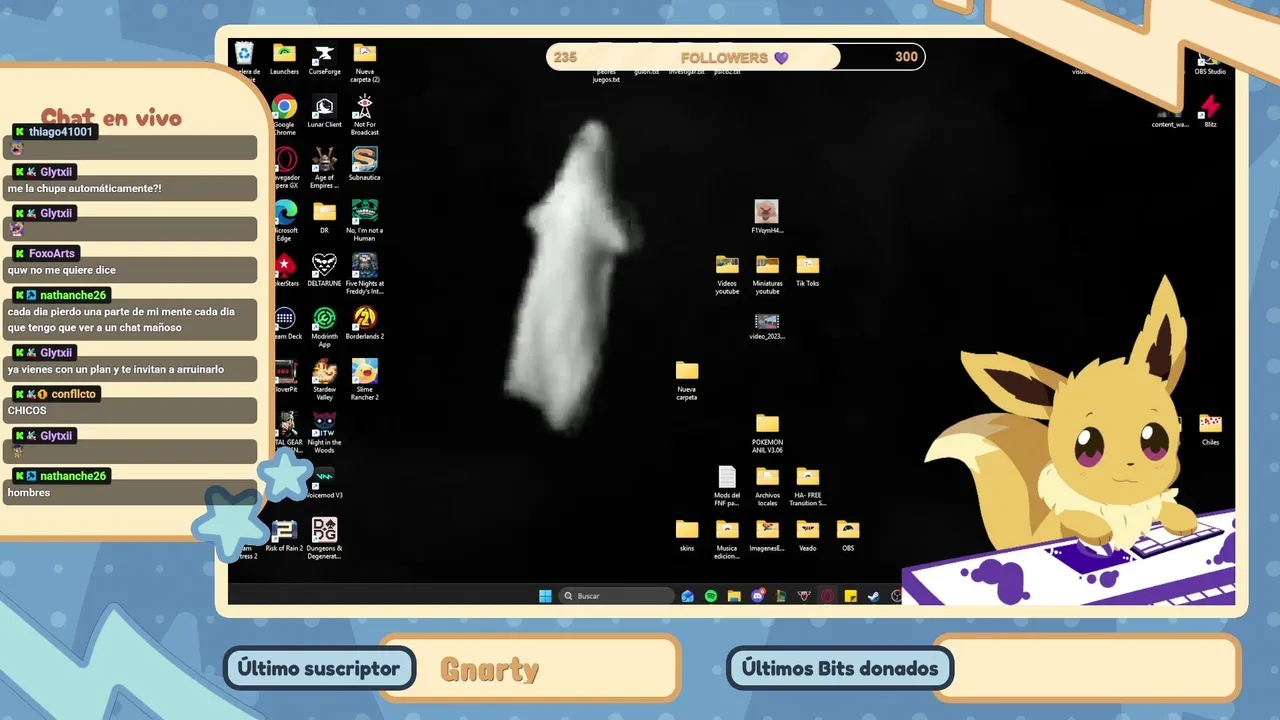Open the Miniaturas youtube folder
Image resolution: width=1280 pixels, height=720 pixels.
[x=767, y=274]
